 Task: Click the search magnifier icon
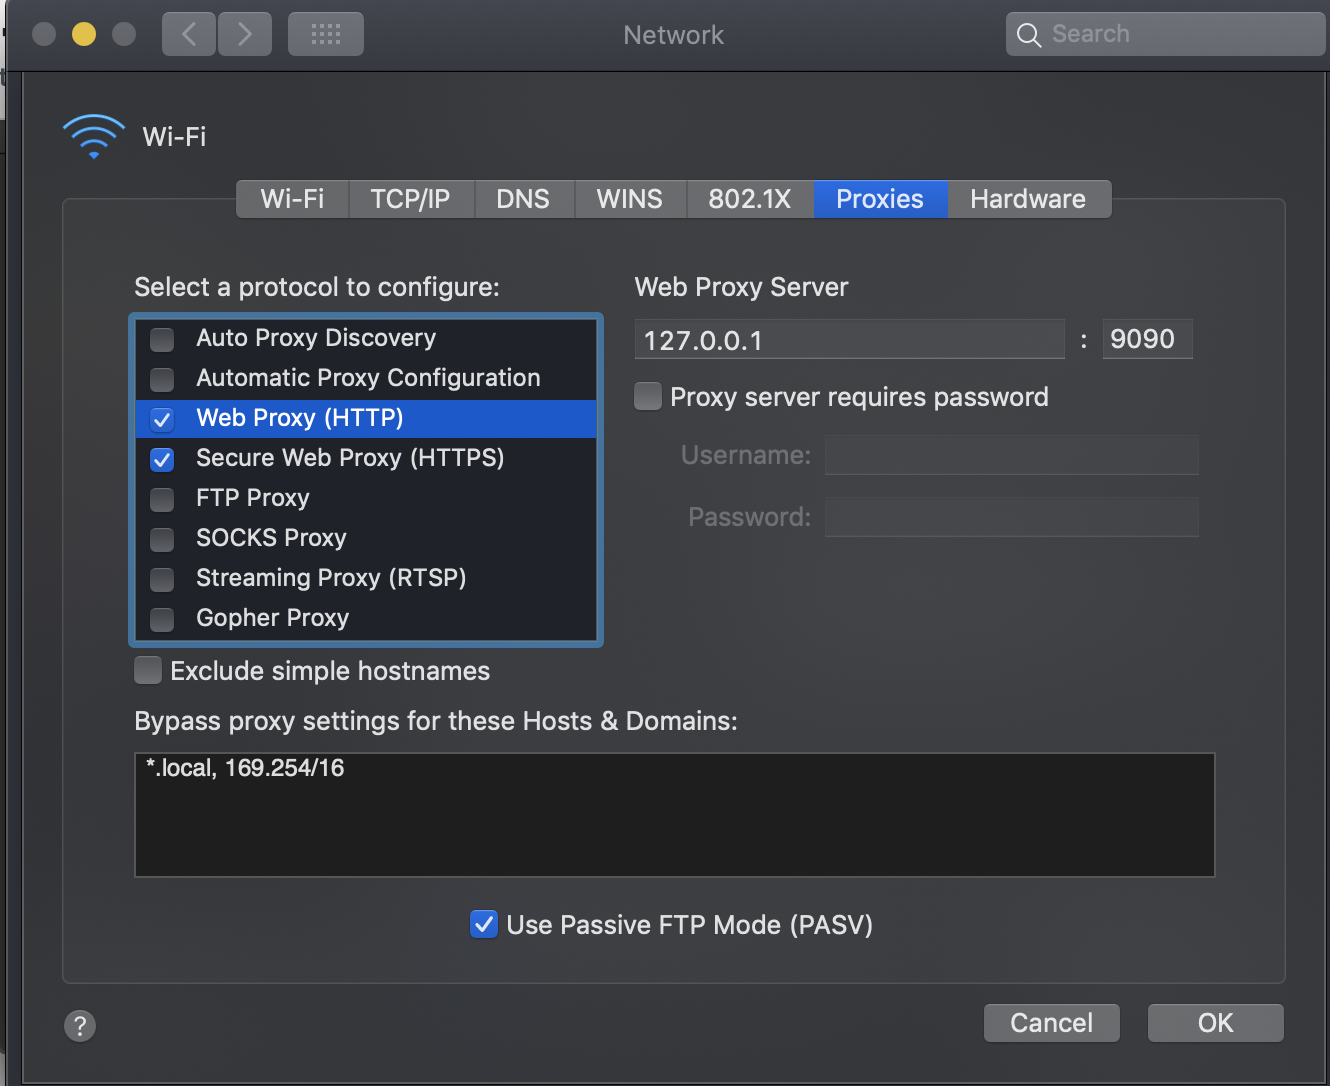click(1029, 35)
